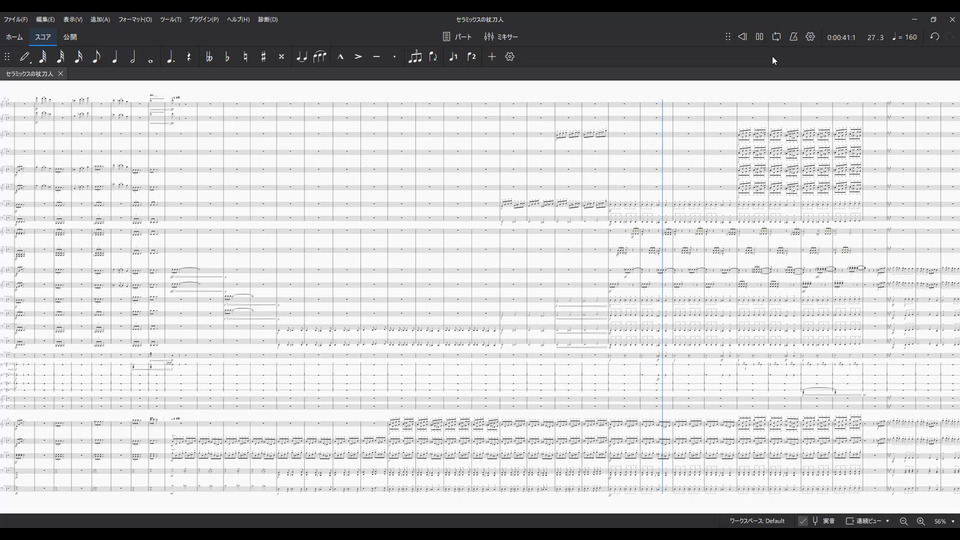Flip note stem direction

433,57
